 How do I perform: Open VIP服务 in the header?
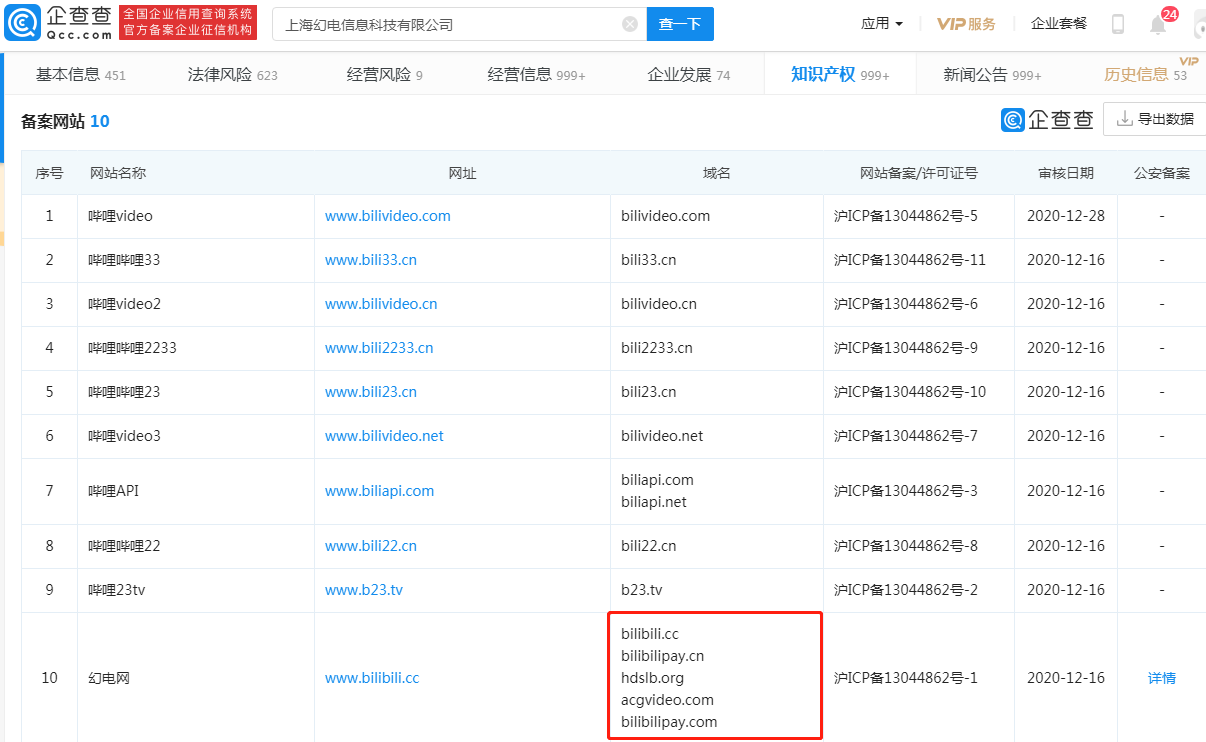click(x=966, y=24)
